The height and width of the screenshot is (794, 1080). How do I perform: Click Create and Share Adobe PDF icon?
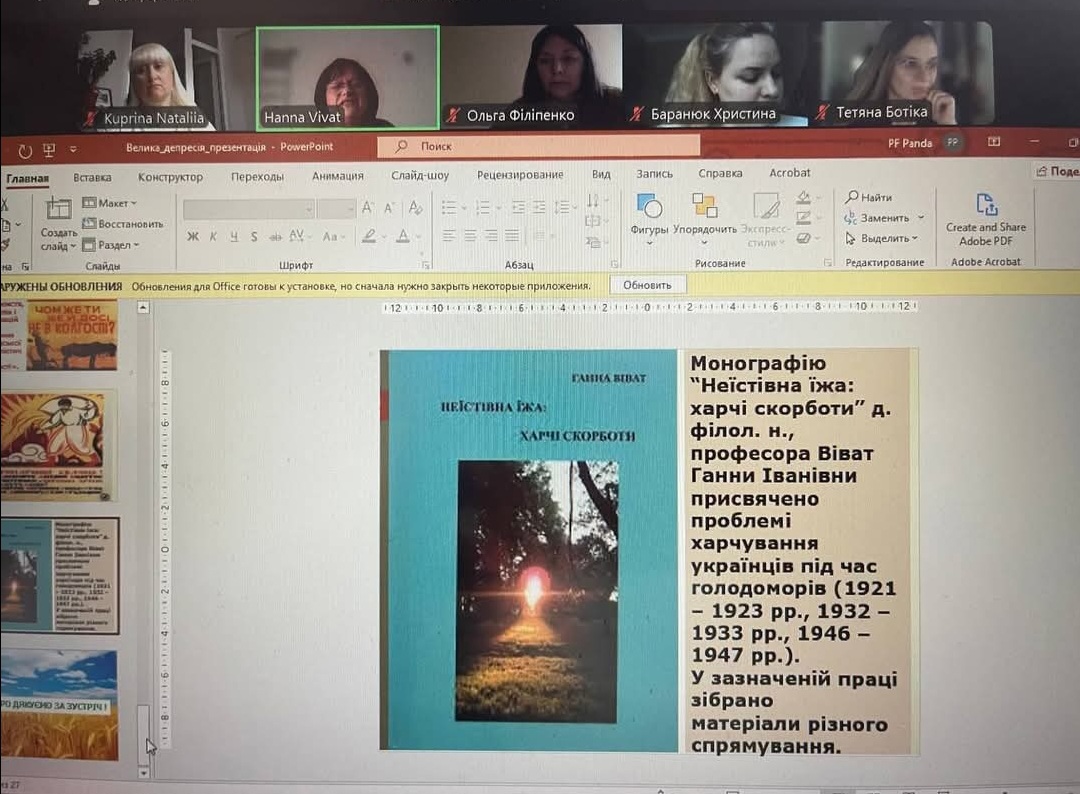coord(986,207)
